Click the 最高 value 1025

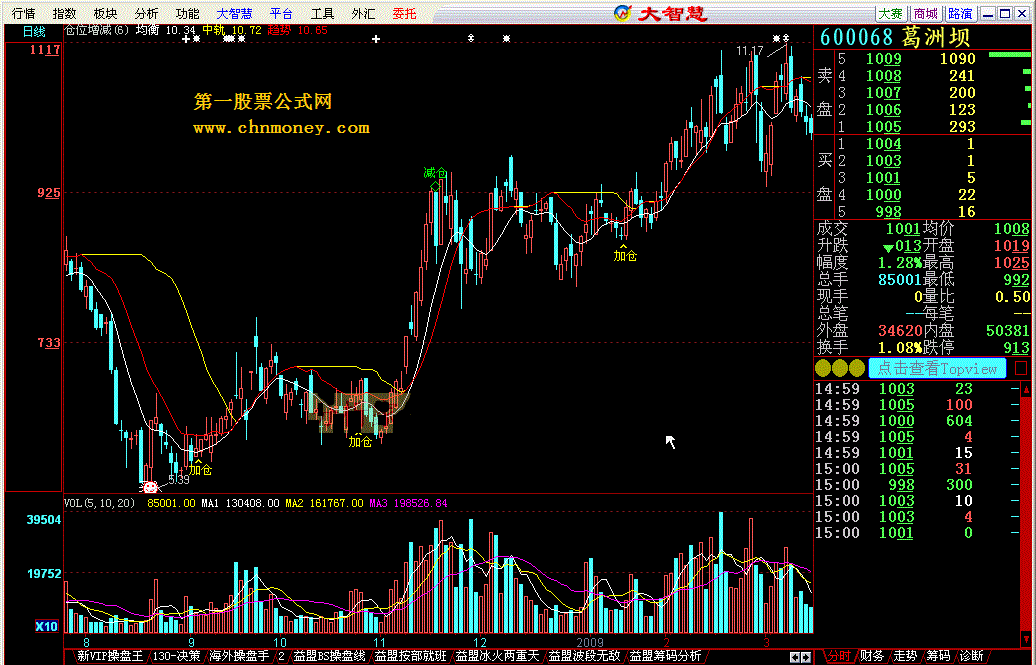click(x=1012, y=262)
